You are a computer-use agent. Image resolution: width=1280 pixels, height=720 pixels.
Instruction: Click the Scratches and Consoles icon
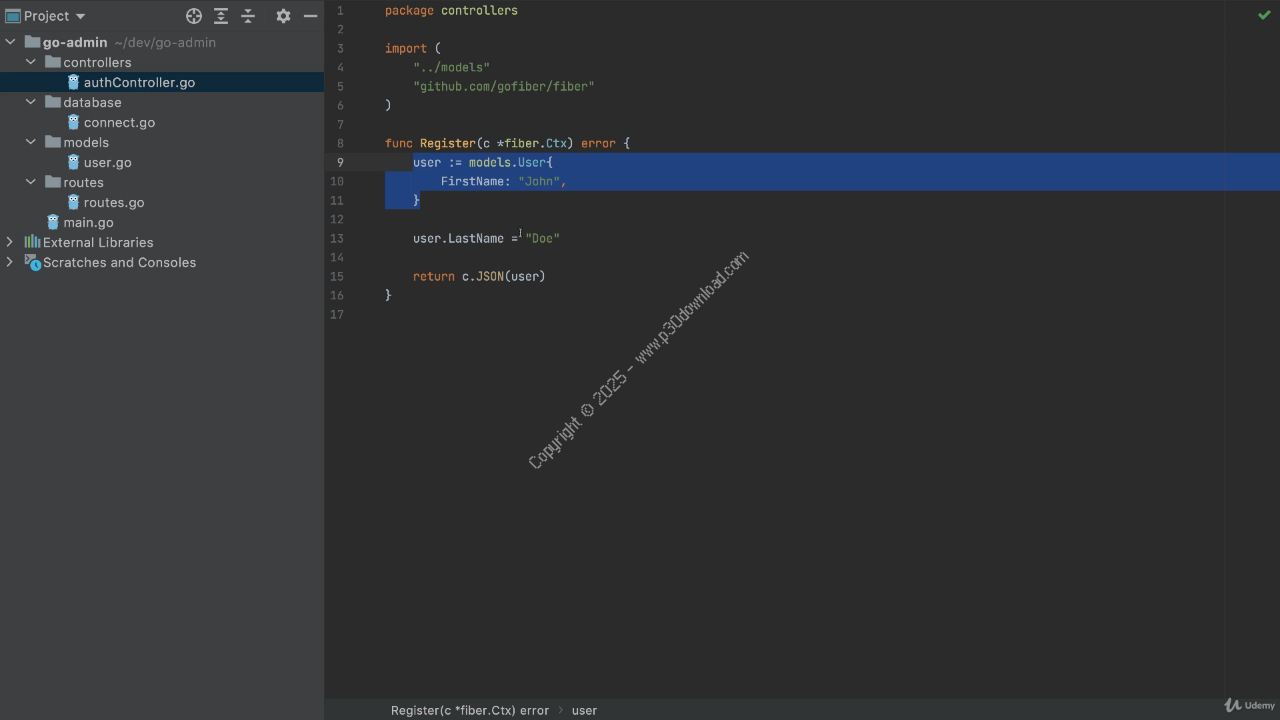click(x=32, y=262)
